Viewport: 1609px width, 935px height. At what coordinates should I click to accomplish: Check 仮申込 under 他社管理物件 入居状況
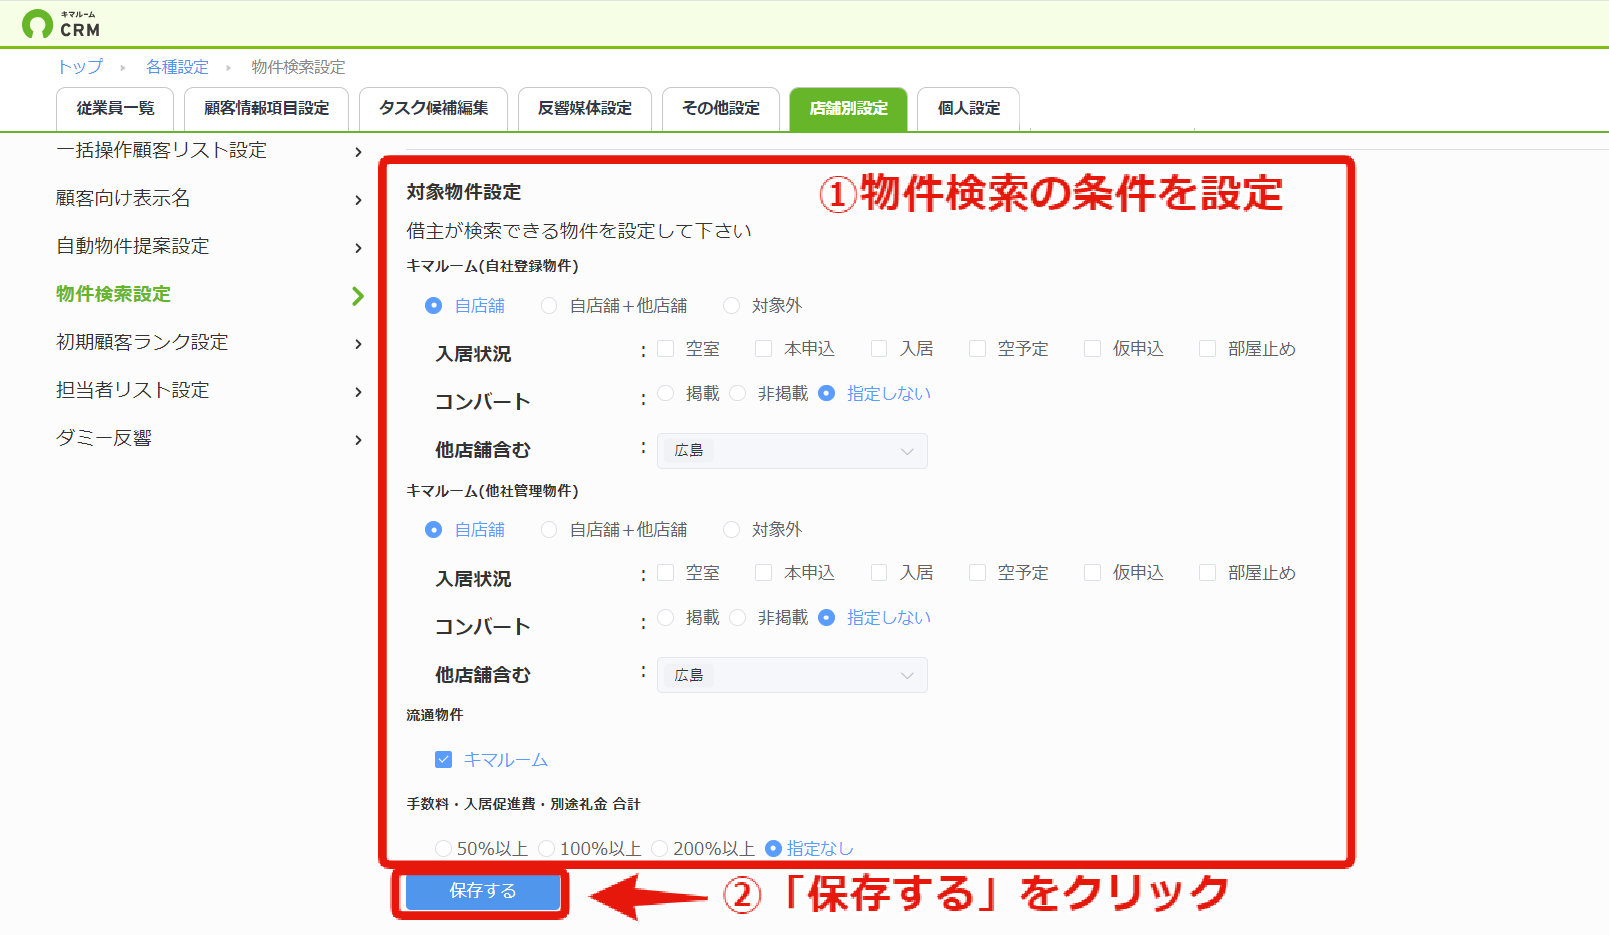coord(1092,573)
